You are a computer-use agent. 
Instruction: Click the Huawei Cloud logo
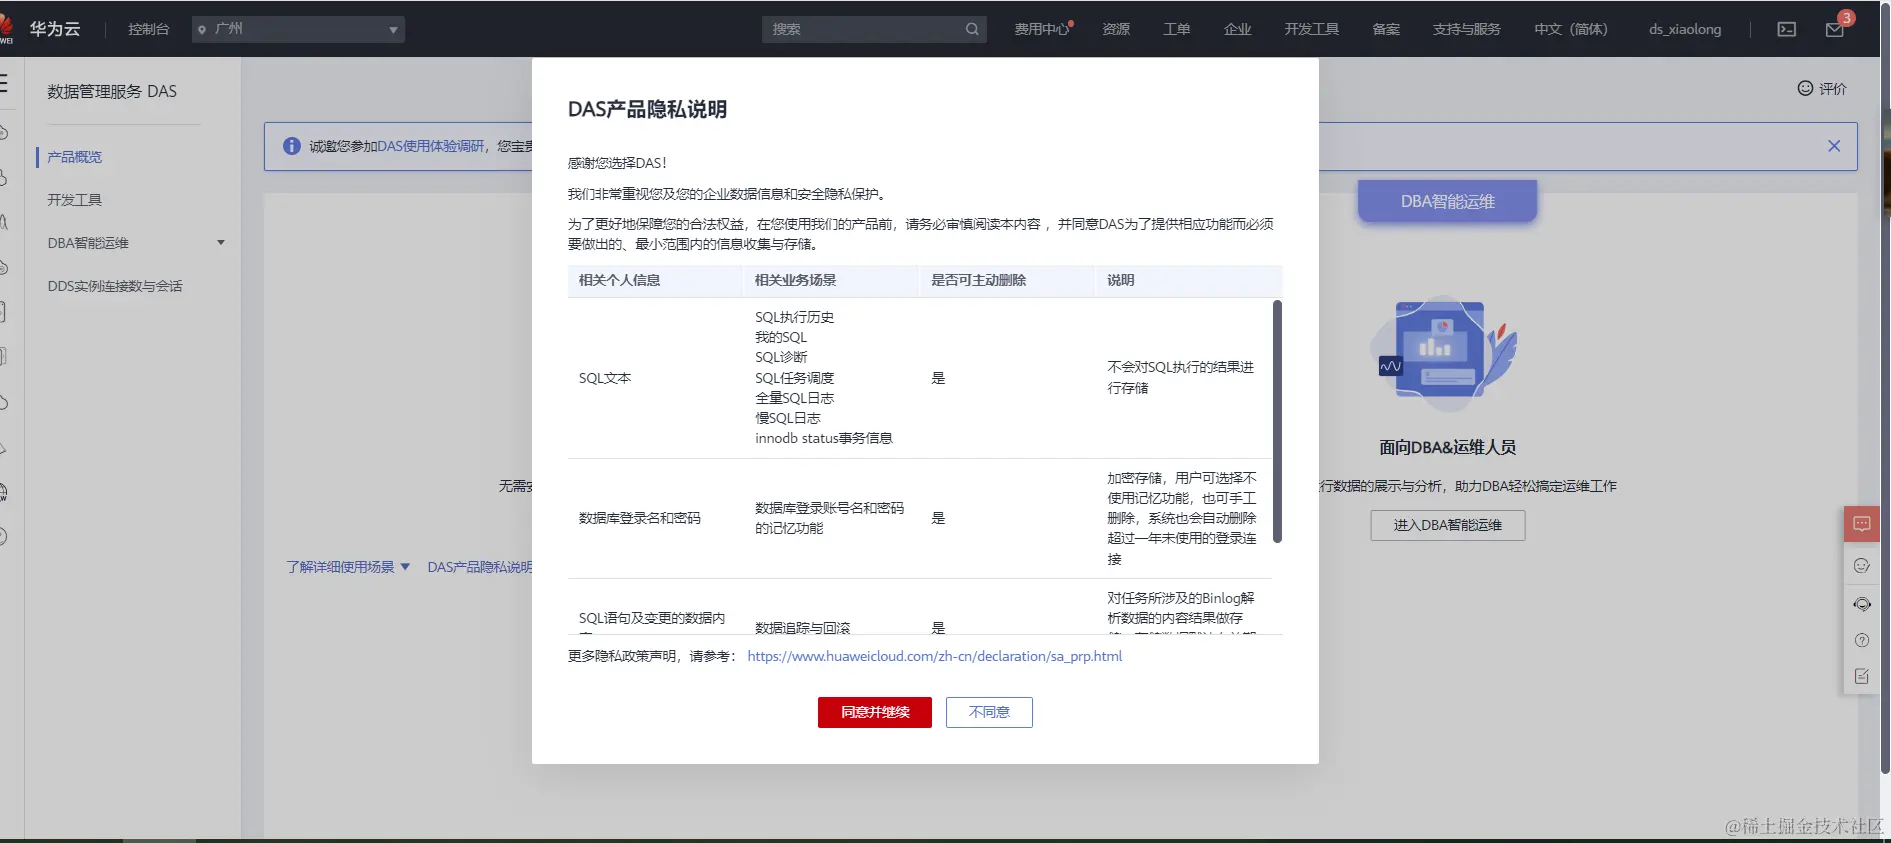pyautogui.click(x=40, y=29)
